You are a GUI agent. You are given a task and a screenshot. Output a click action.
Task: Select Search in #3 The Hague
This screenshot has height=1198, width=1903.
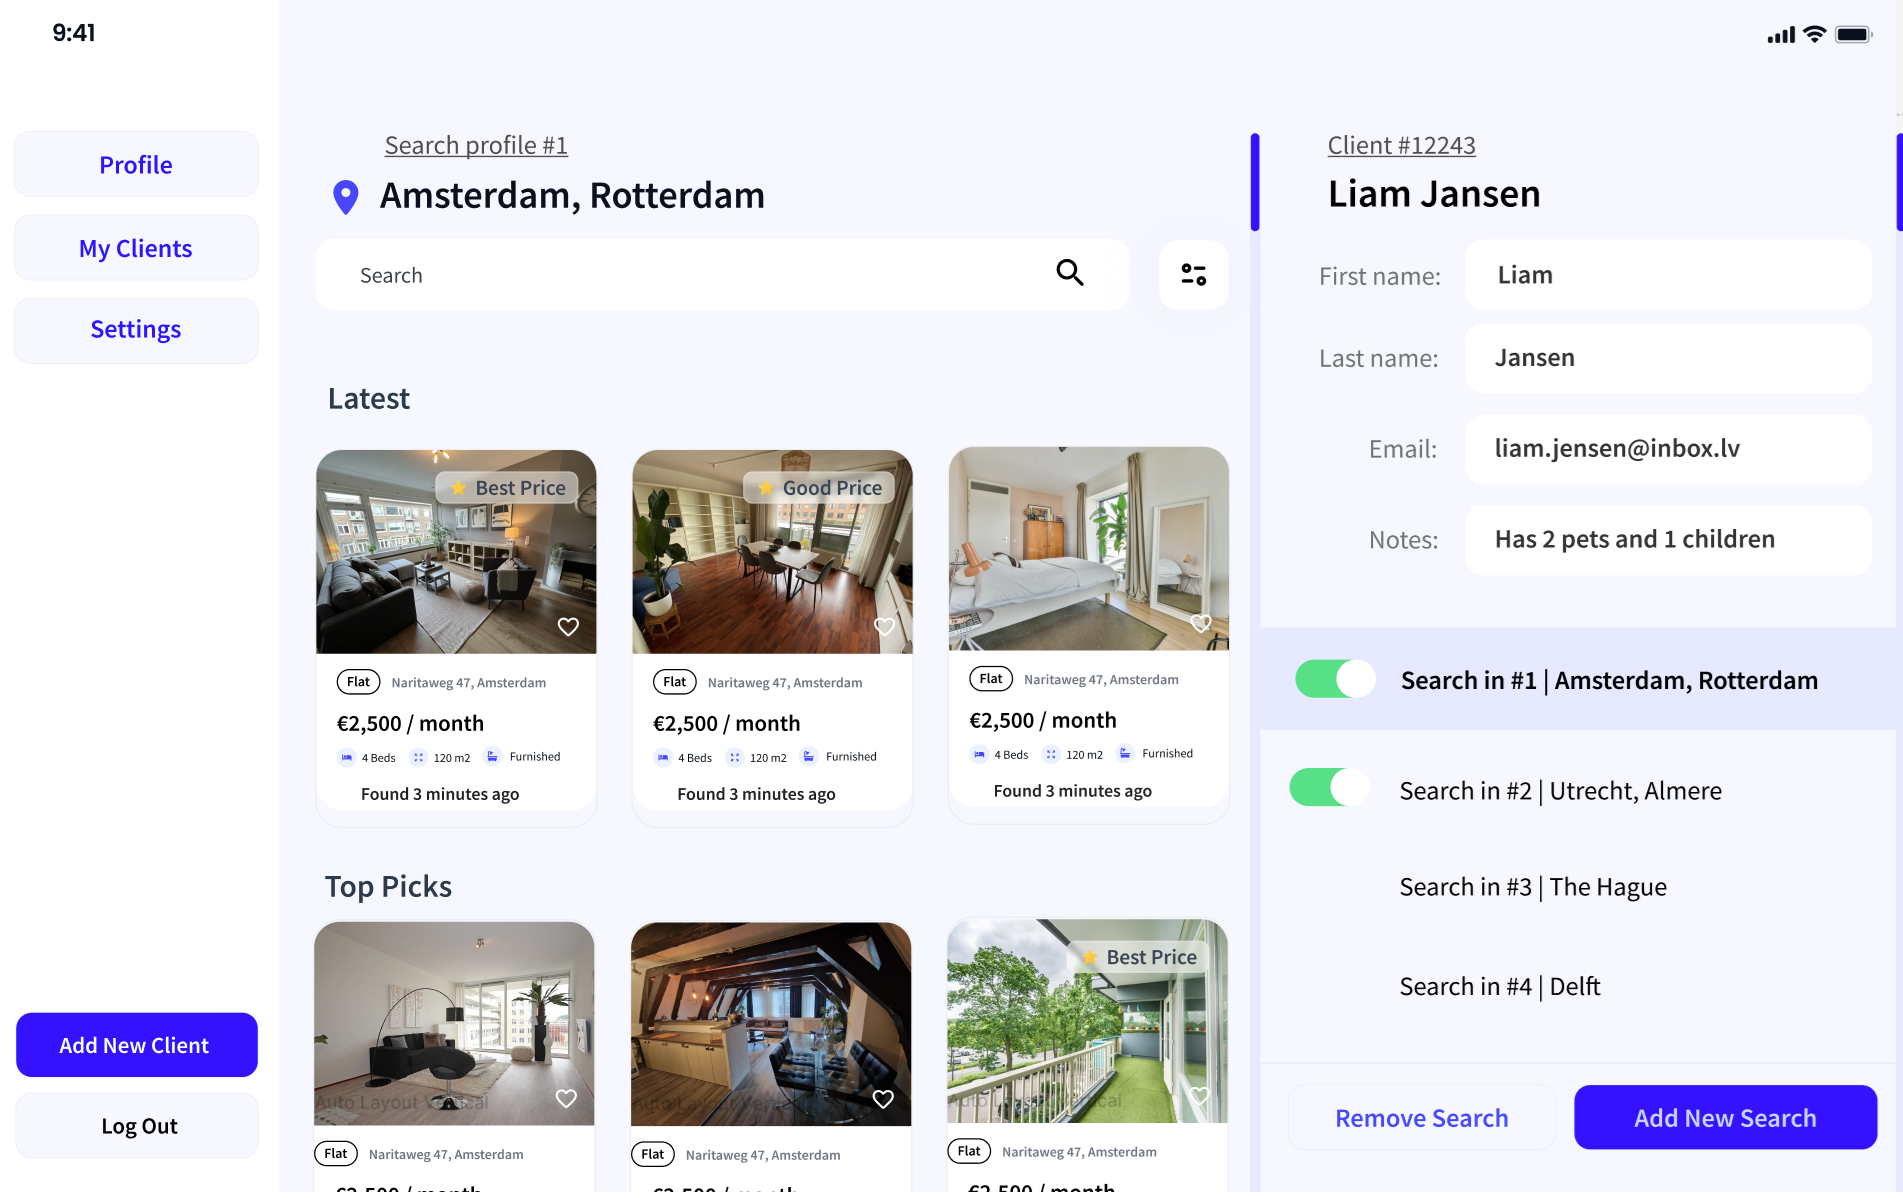[1532, 887]
